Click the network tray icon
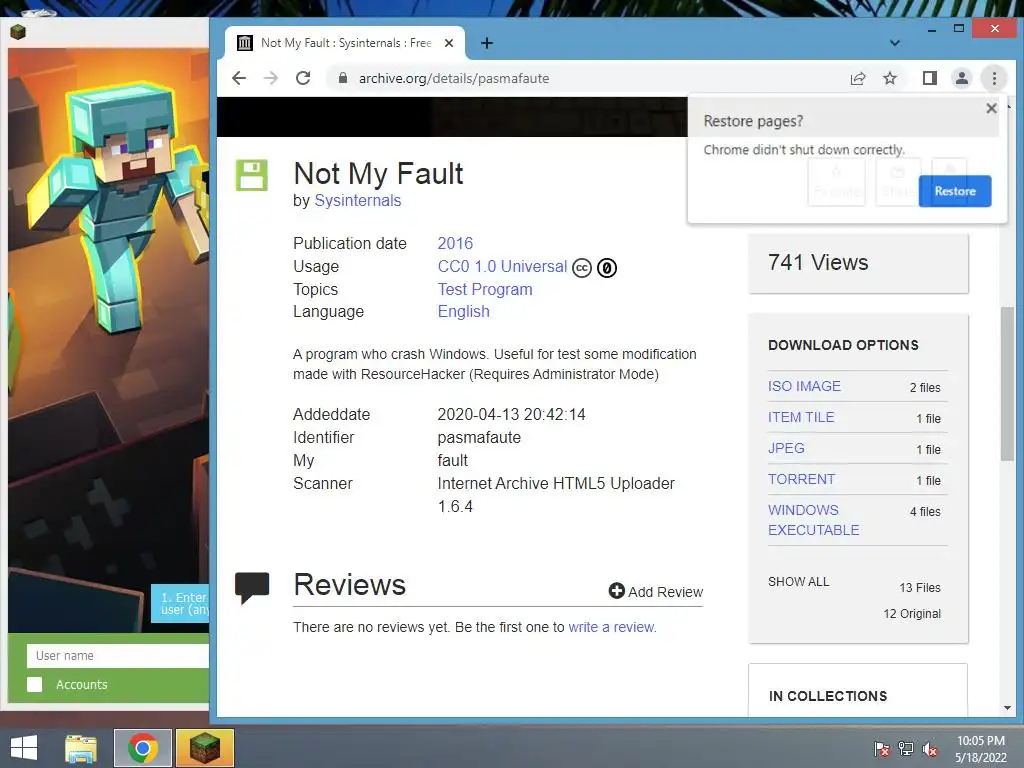 tap(906, 749)
